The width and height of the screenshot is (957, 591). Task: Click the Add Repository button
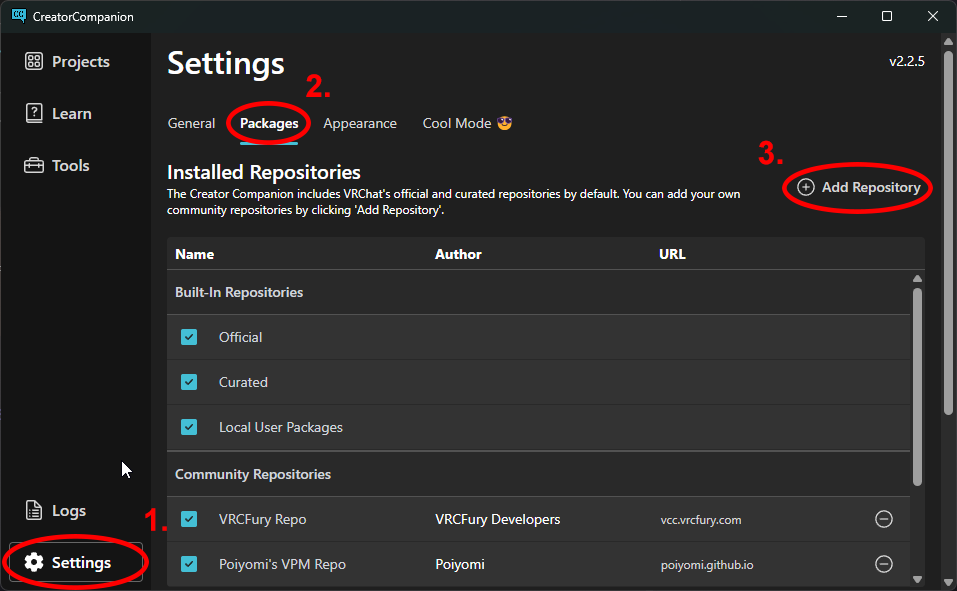tap(859, 188)
